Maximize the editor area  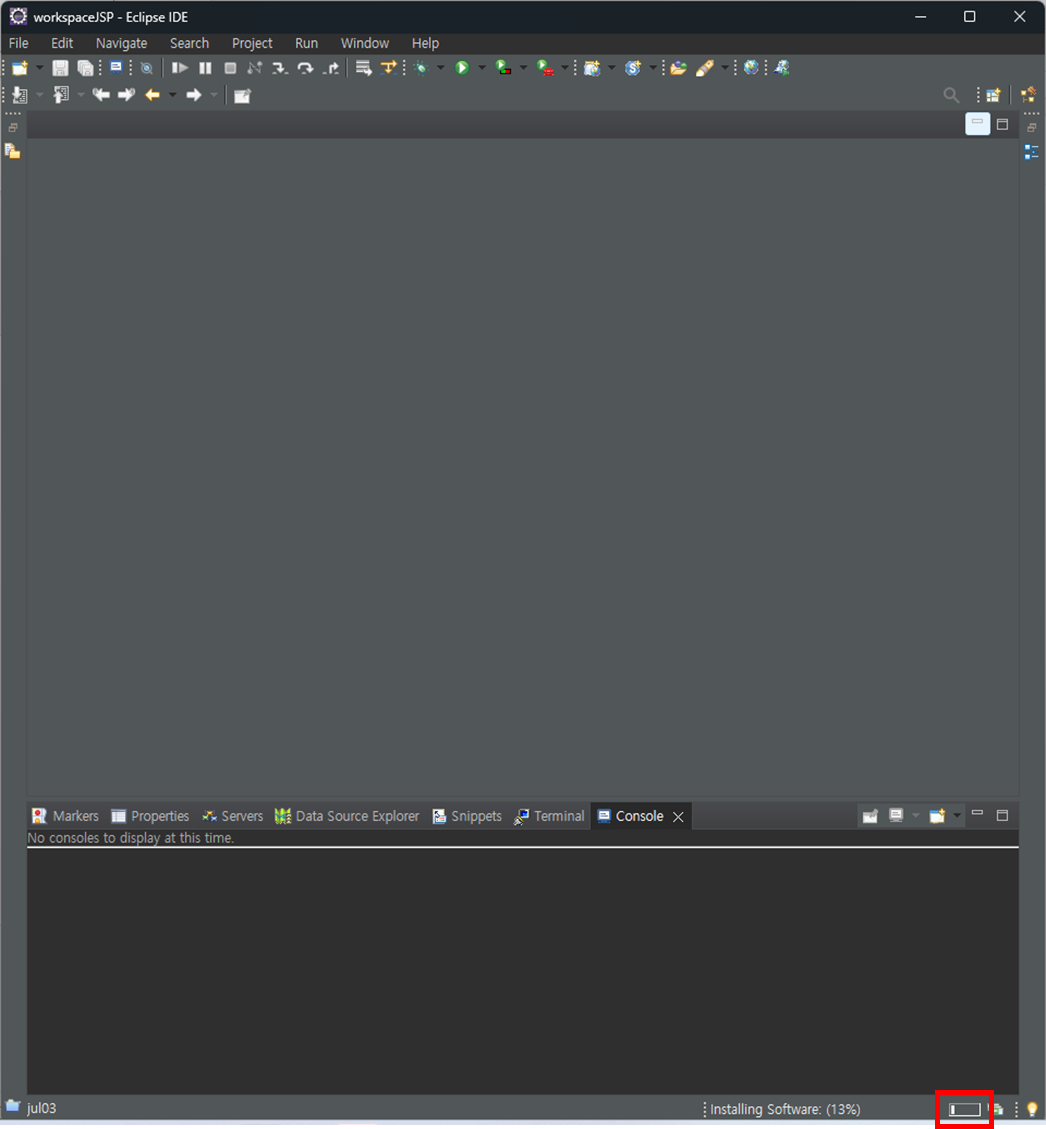[1002, 125]
